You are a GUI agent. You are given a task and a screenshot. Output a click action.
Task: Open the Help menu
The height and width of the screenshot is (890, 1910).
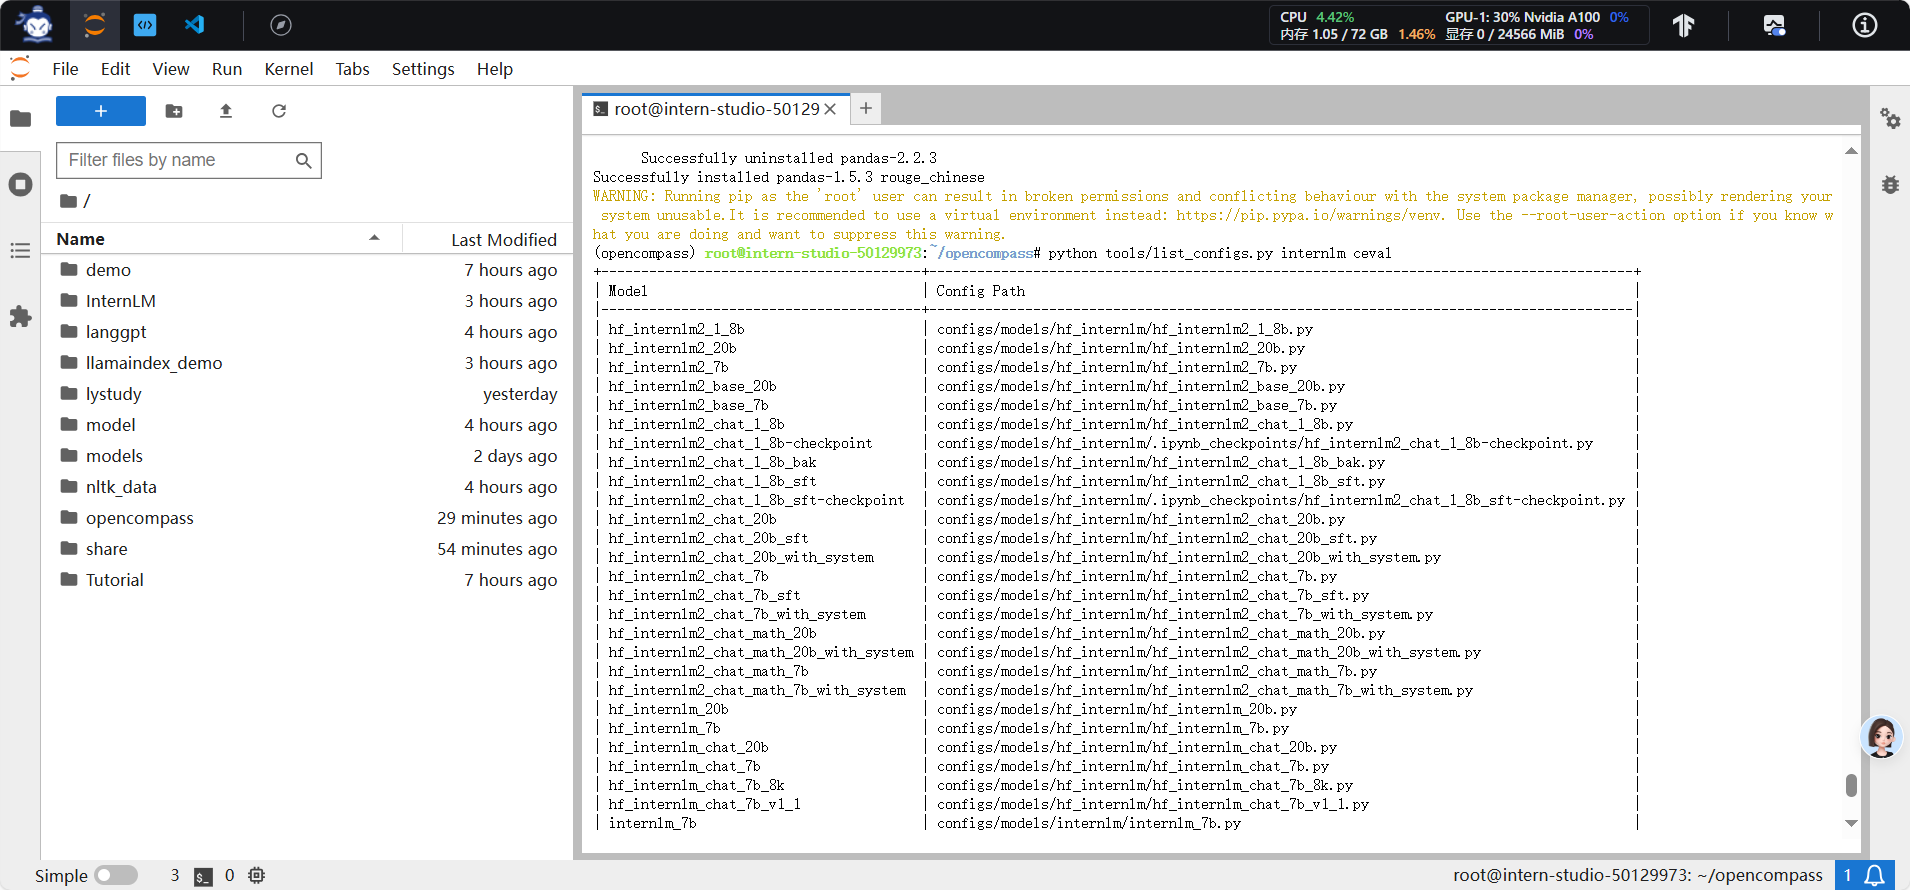point(494,68)
